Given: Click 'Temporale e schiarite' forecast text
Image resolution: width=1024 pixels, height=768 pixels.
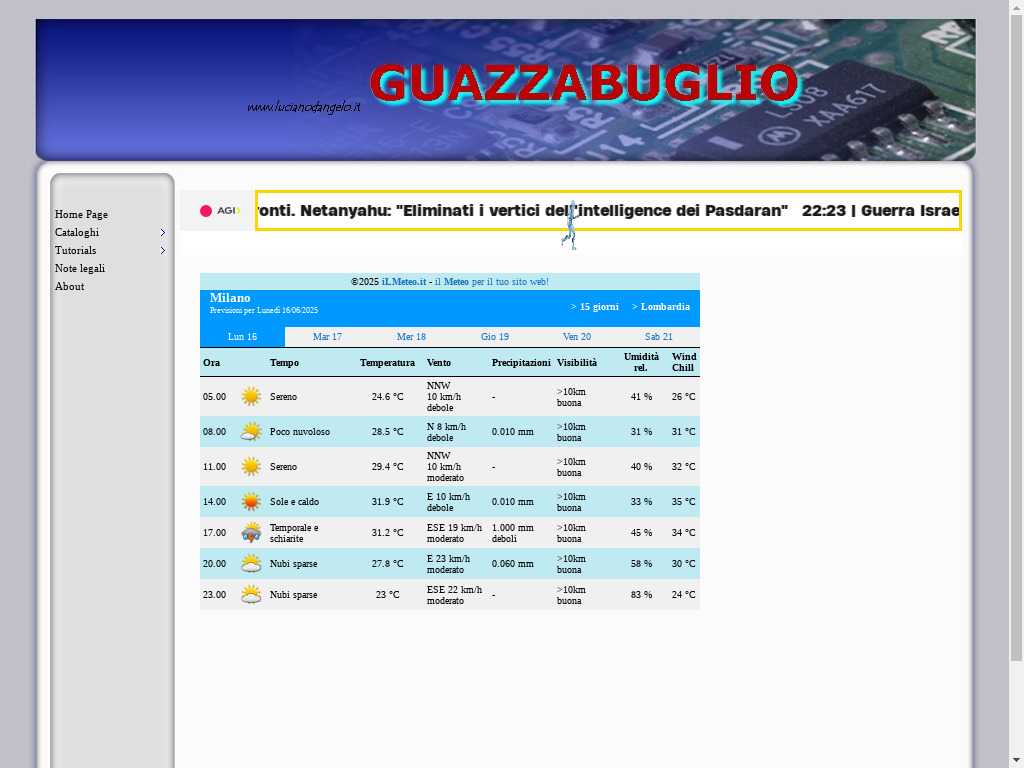Looking at the screenshot, I should click(294, 534).
